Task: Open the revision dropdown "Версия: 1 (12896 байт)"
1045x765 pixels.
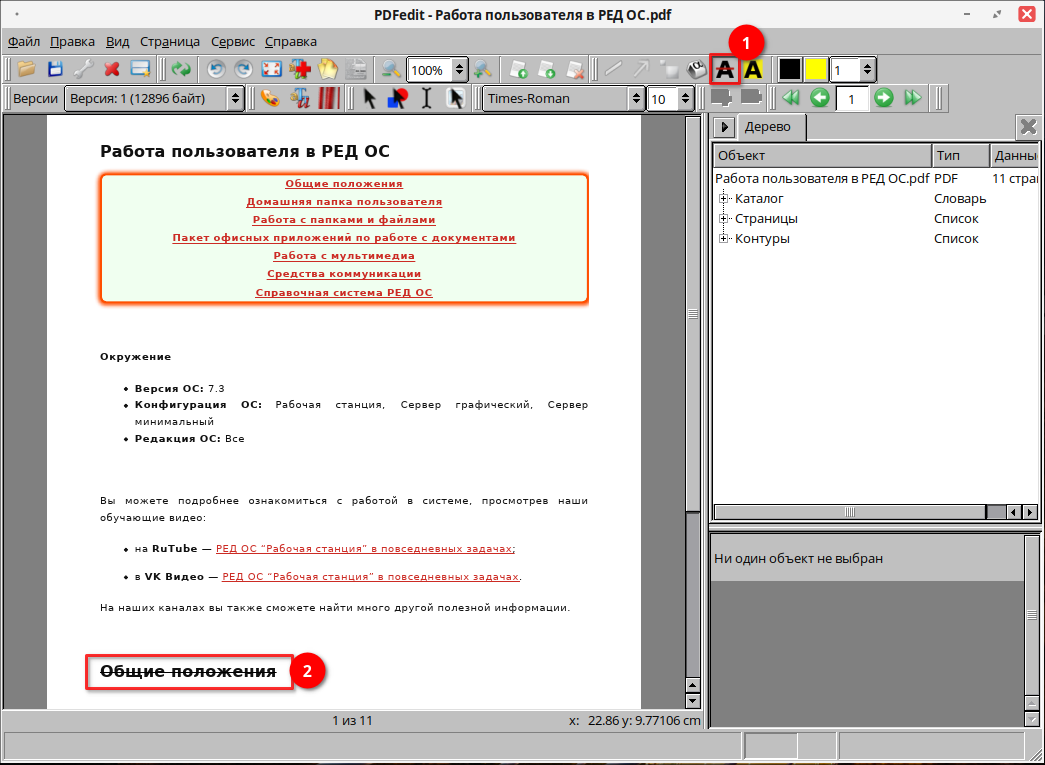Action: point(154,98)
